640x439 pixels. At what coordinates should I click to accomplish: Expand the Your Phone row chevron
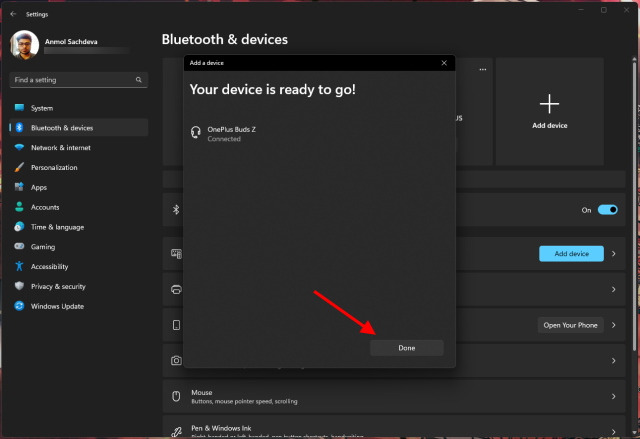point(613,325)
